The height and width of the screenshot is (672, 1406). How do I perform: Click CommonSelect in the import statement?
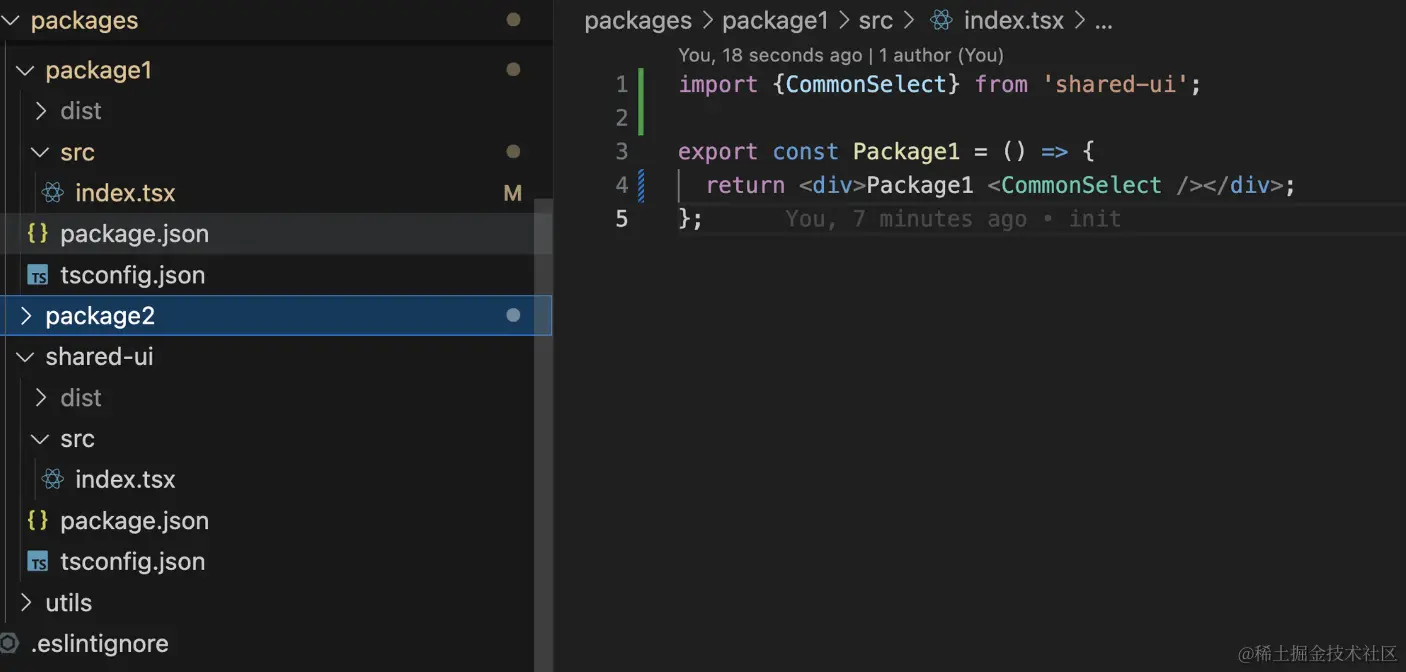(866, 84)
